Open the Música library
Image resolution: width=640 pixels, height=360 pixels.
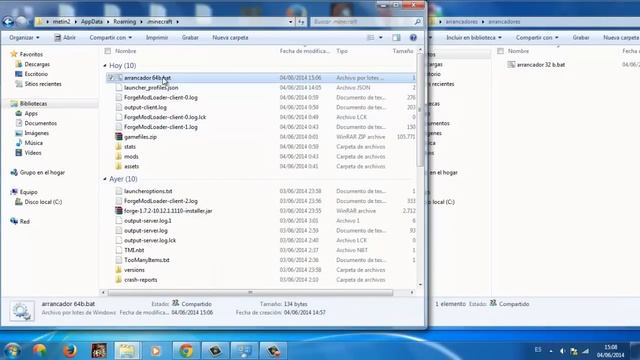[33, 143]
